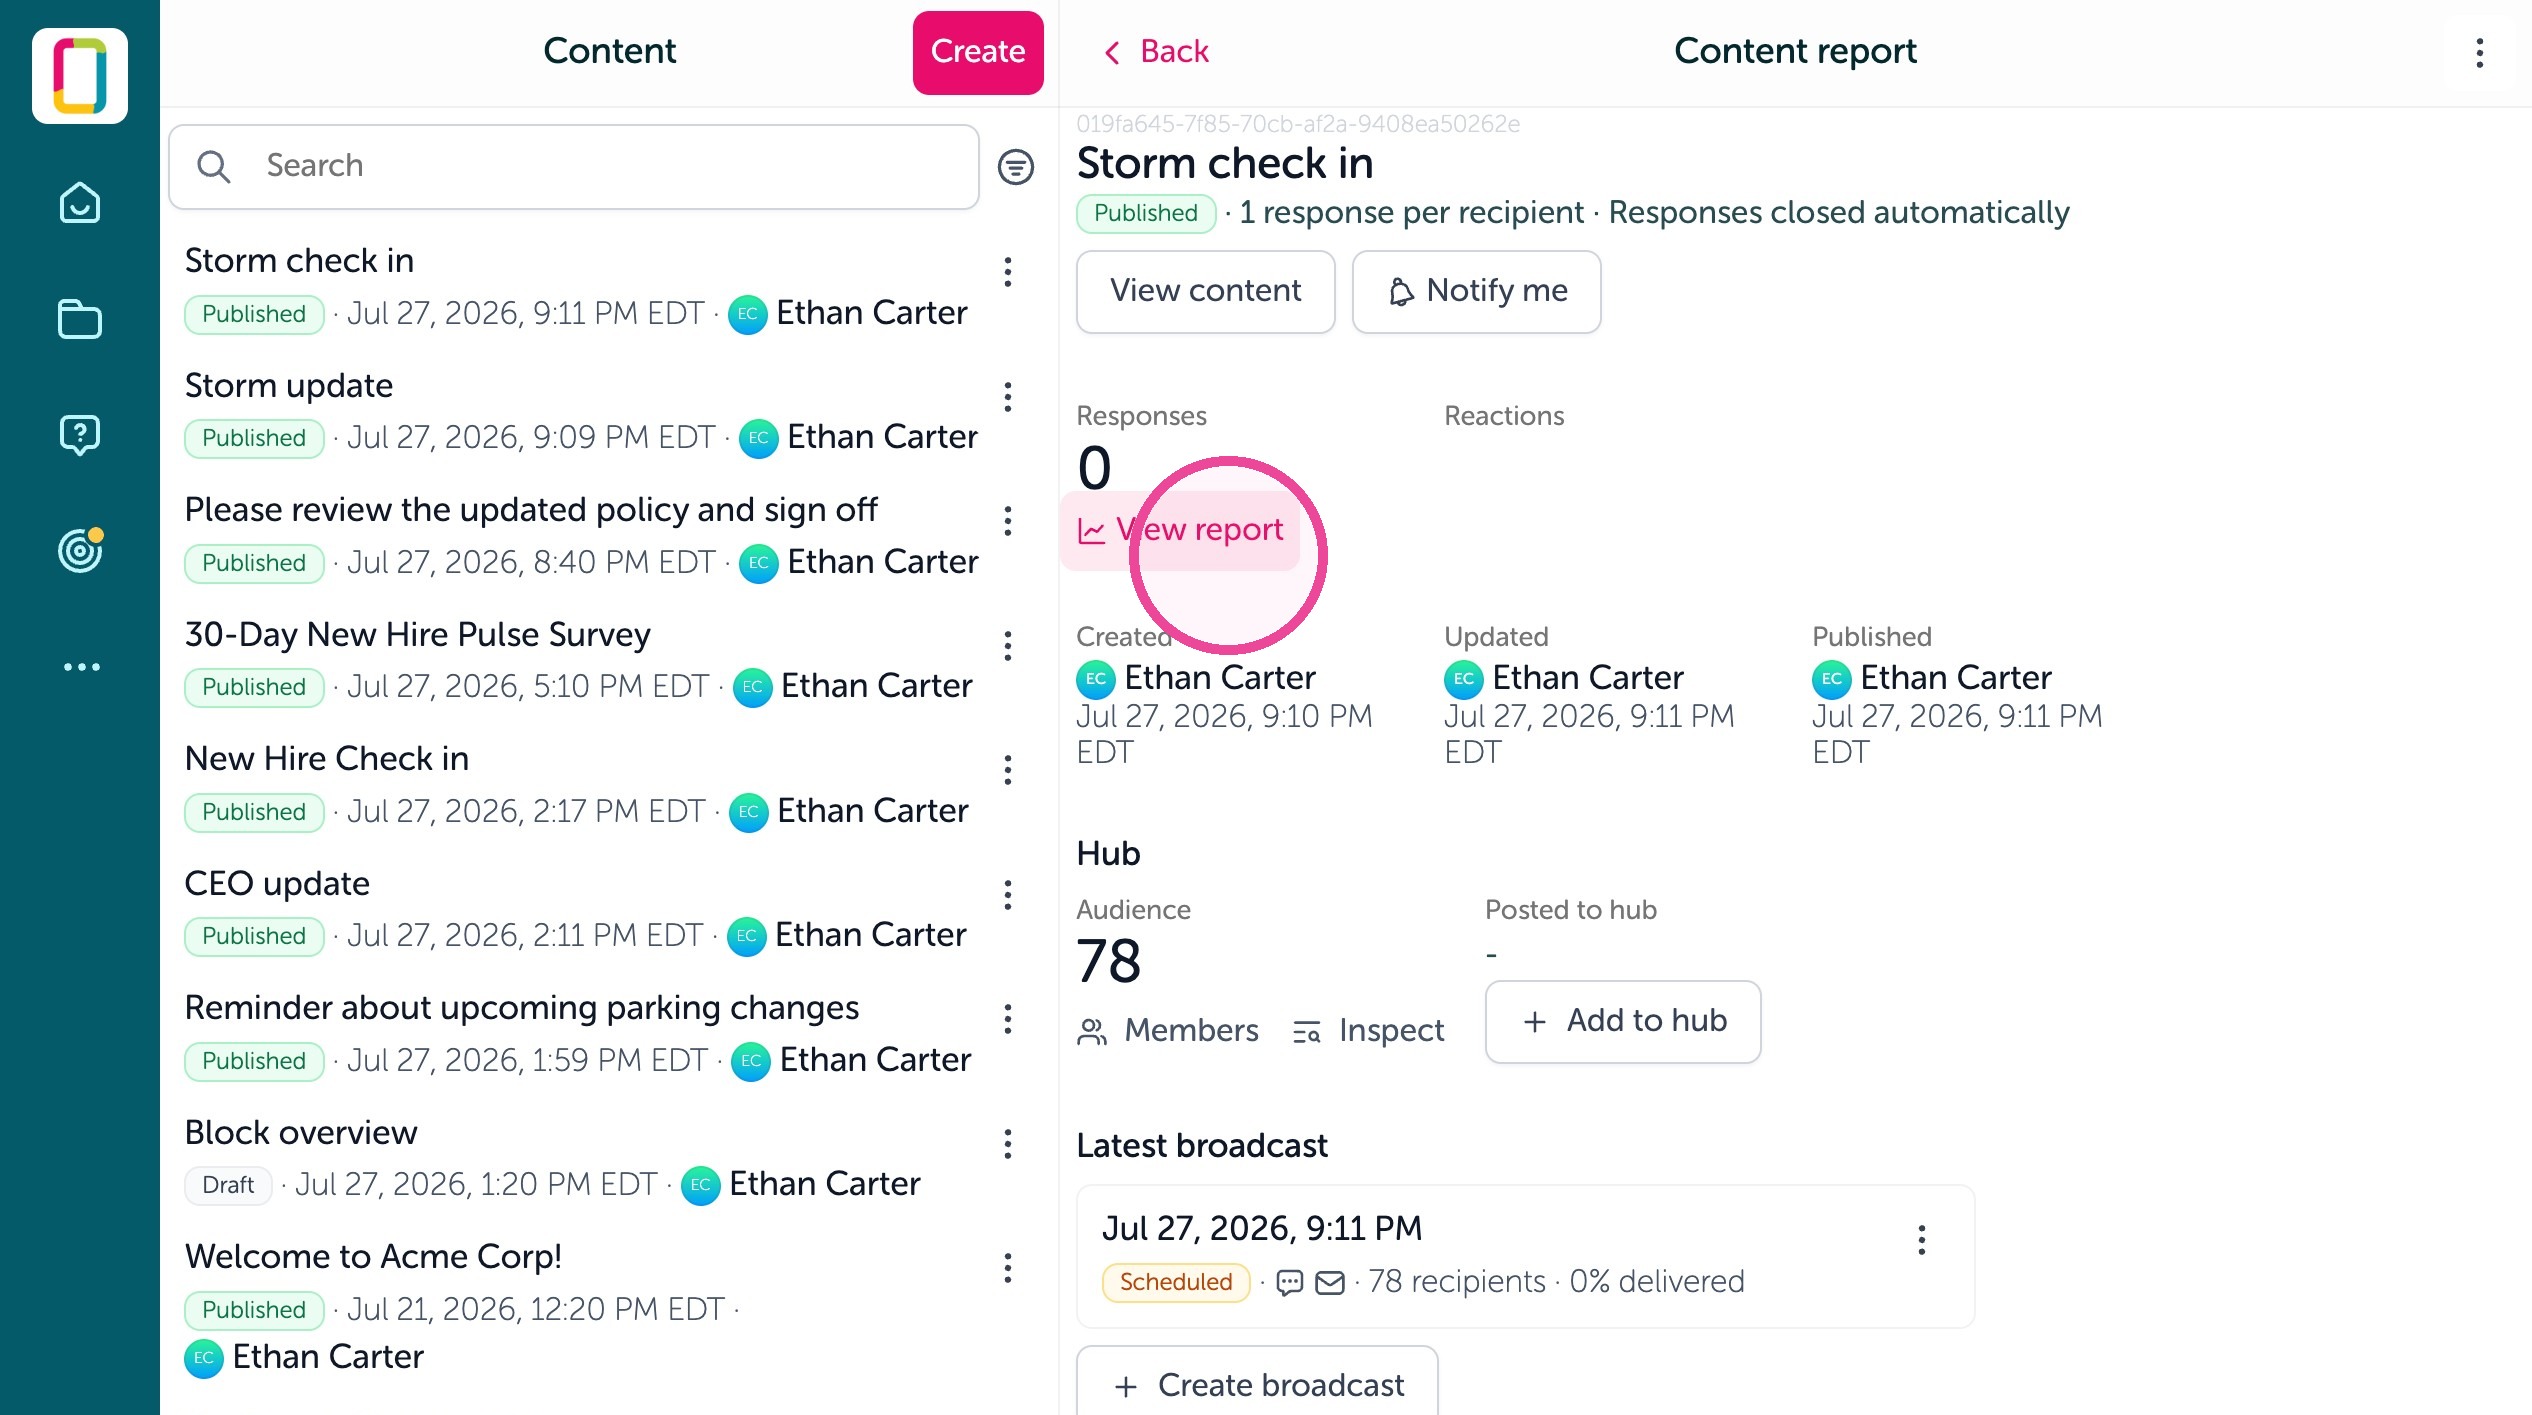2532x1415 pixels.
Task: Click the app logo in sidebar
Action: point(80,76)
